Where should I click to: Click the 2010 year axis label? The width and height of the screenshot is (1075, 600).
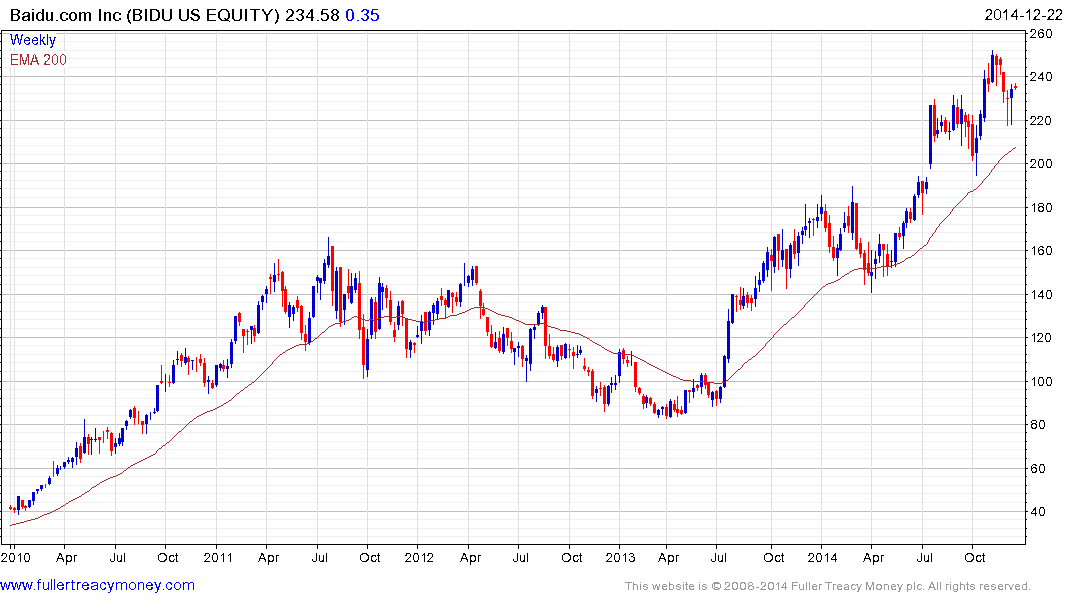[x=16, y=557]
